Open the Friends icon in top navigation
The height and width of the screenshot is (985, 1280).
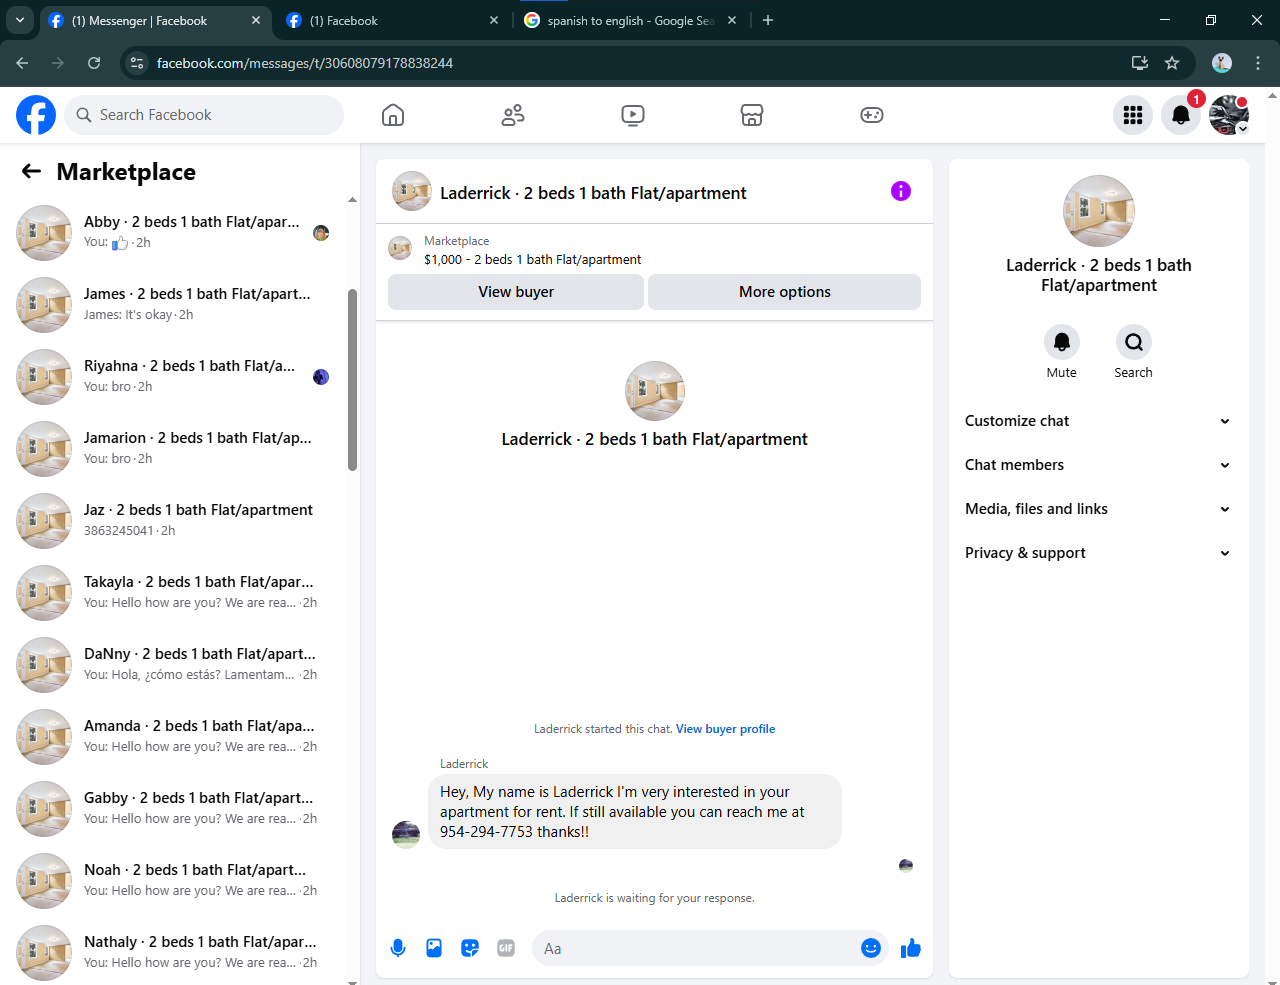point(513,115)
